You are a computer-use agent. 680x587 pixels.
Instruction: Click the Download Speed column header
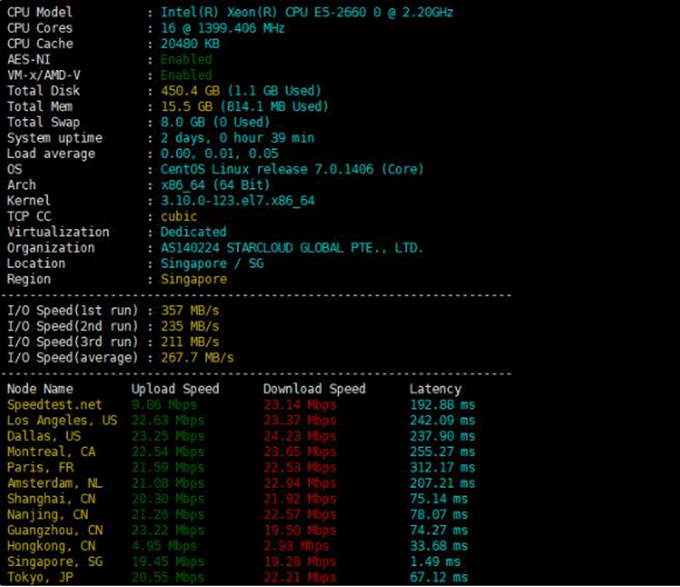tap(314, 389)
